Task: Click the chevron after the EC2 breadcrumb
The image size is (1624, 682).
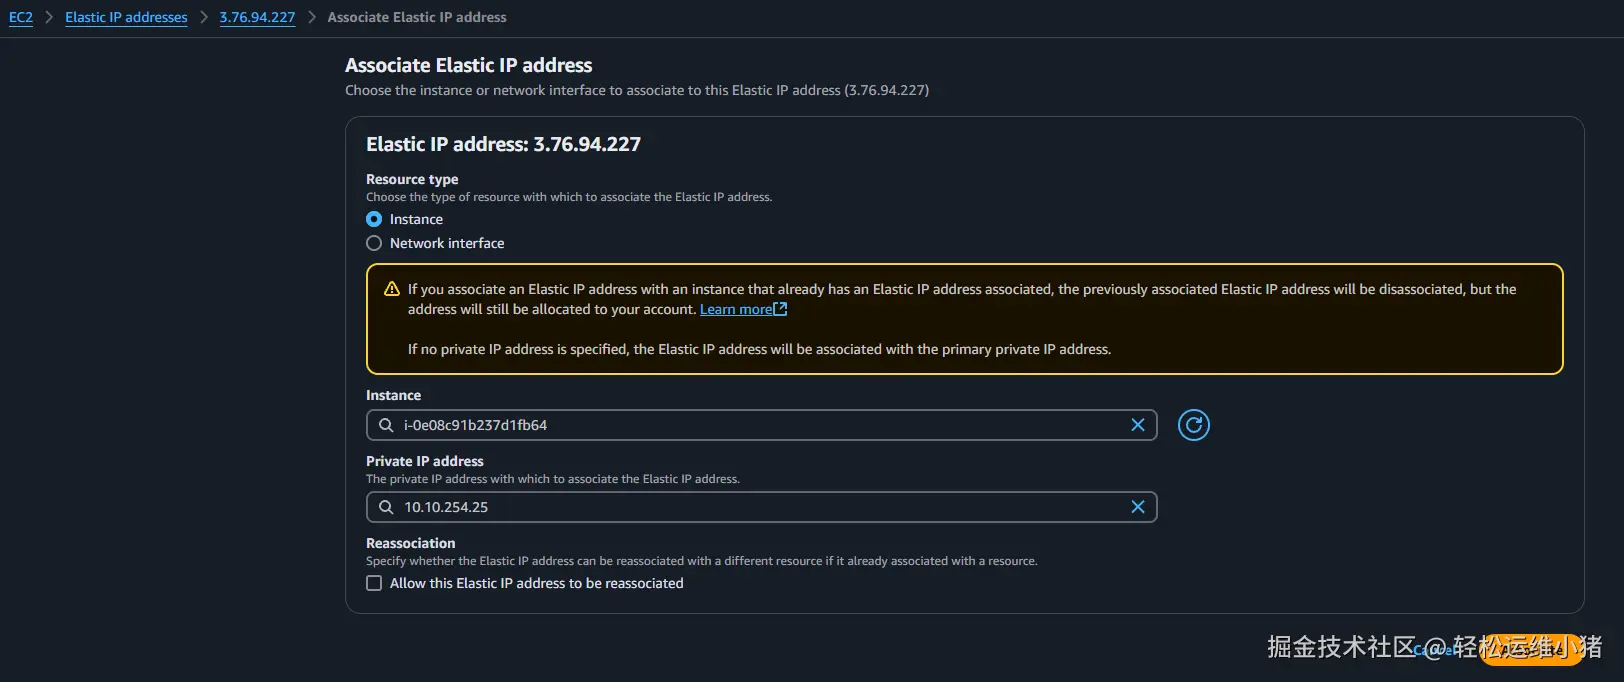Action: pyautogui.click(x=49, y=17)
